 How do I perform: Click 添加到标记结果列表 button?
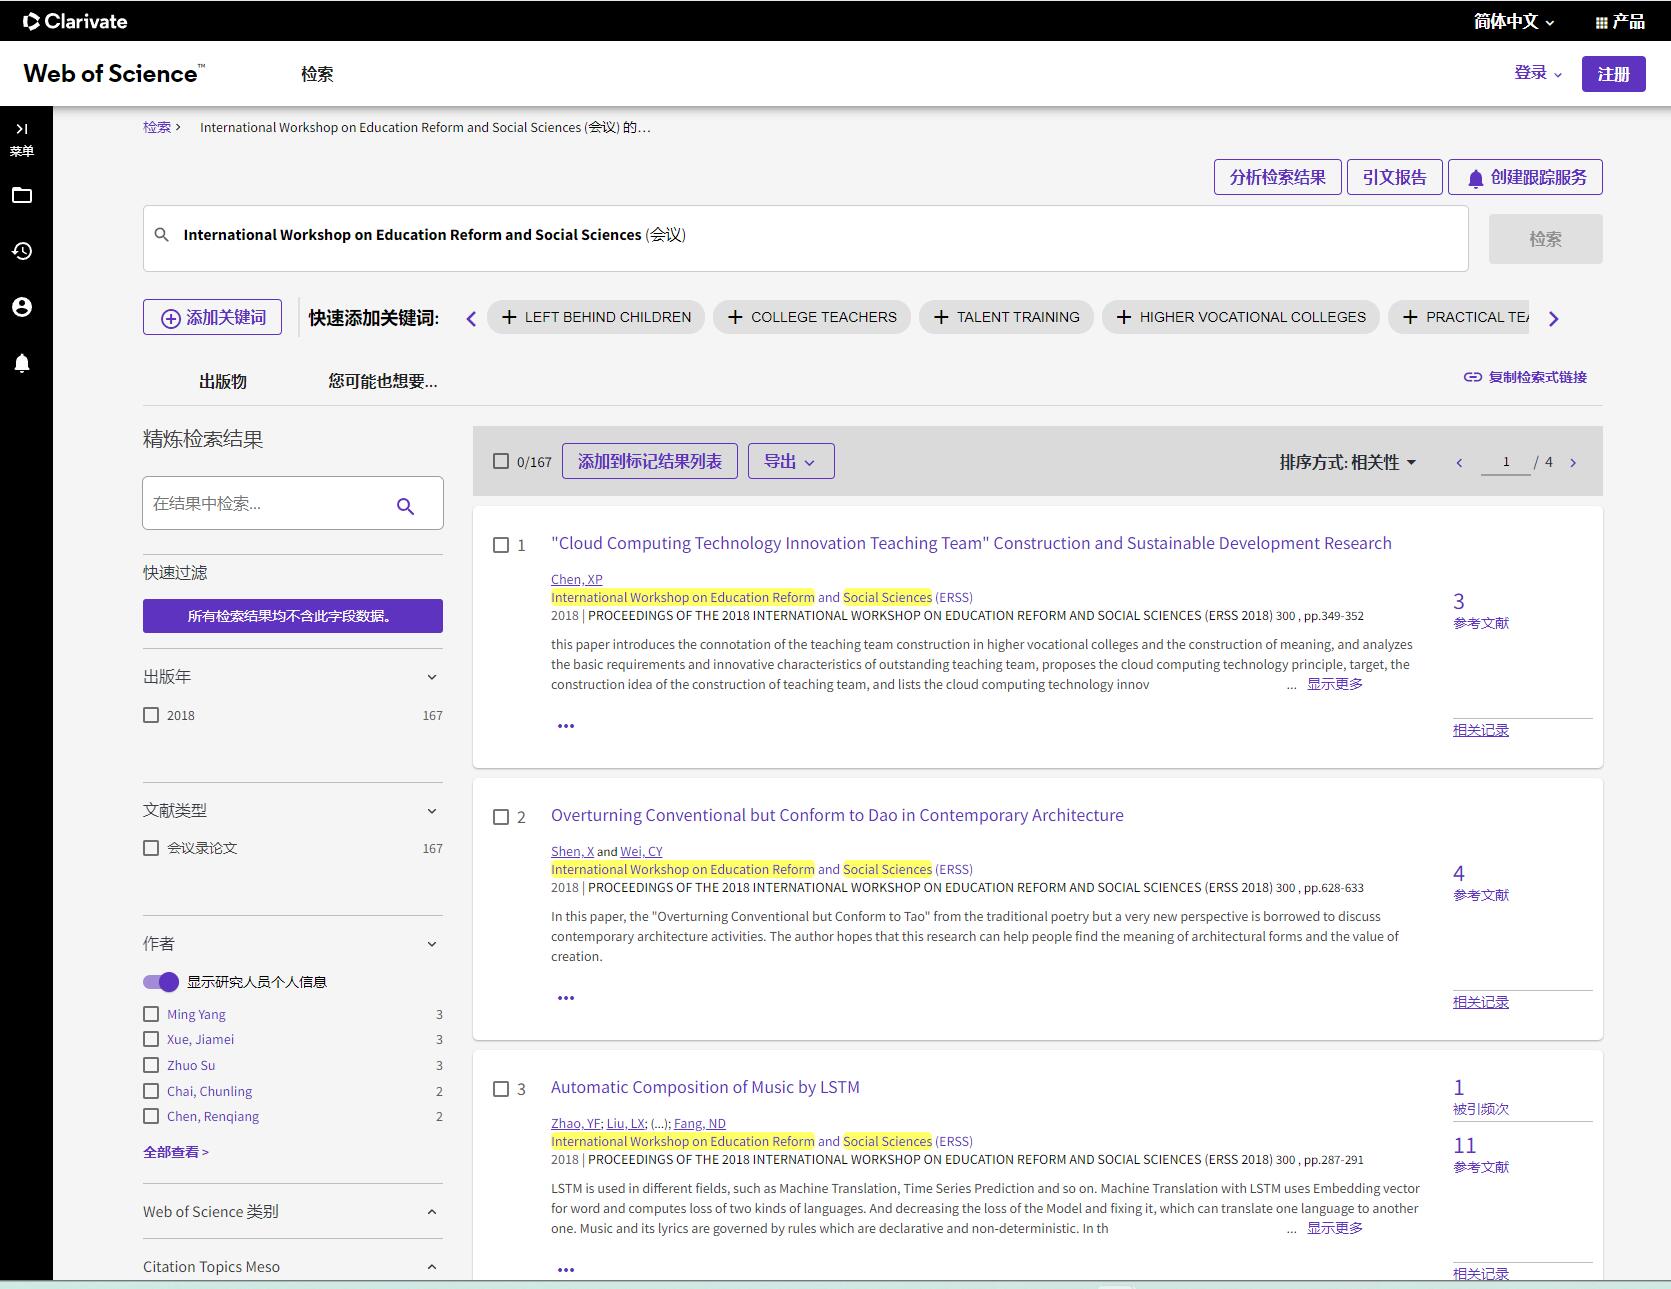(x=650, y=461)
